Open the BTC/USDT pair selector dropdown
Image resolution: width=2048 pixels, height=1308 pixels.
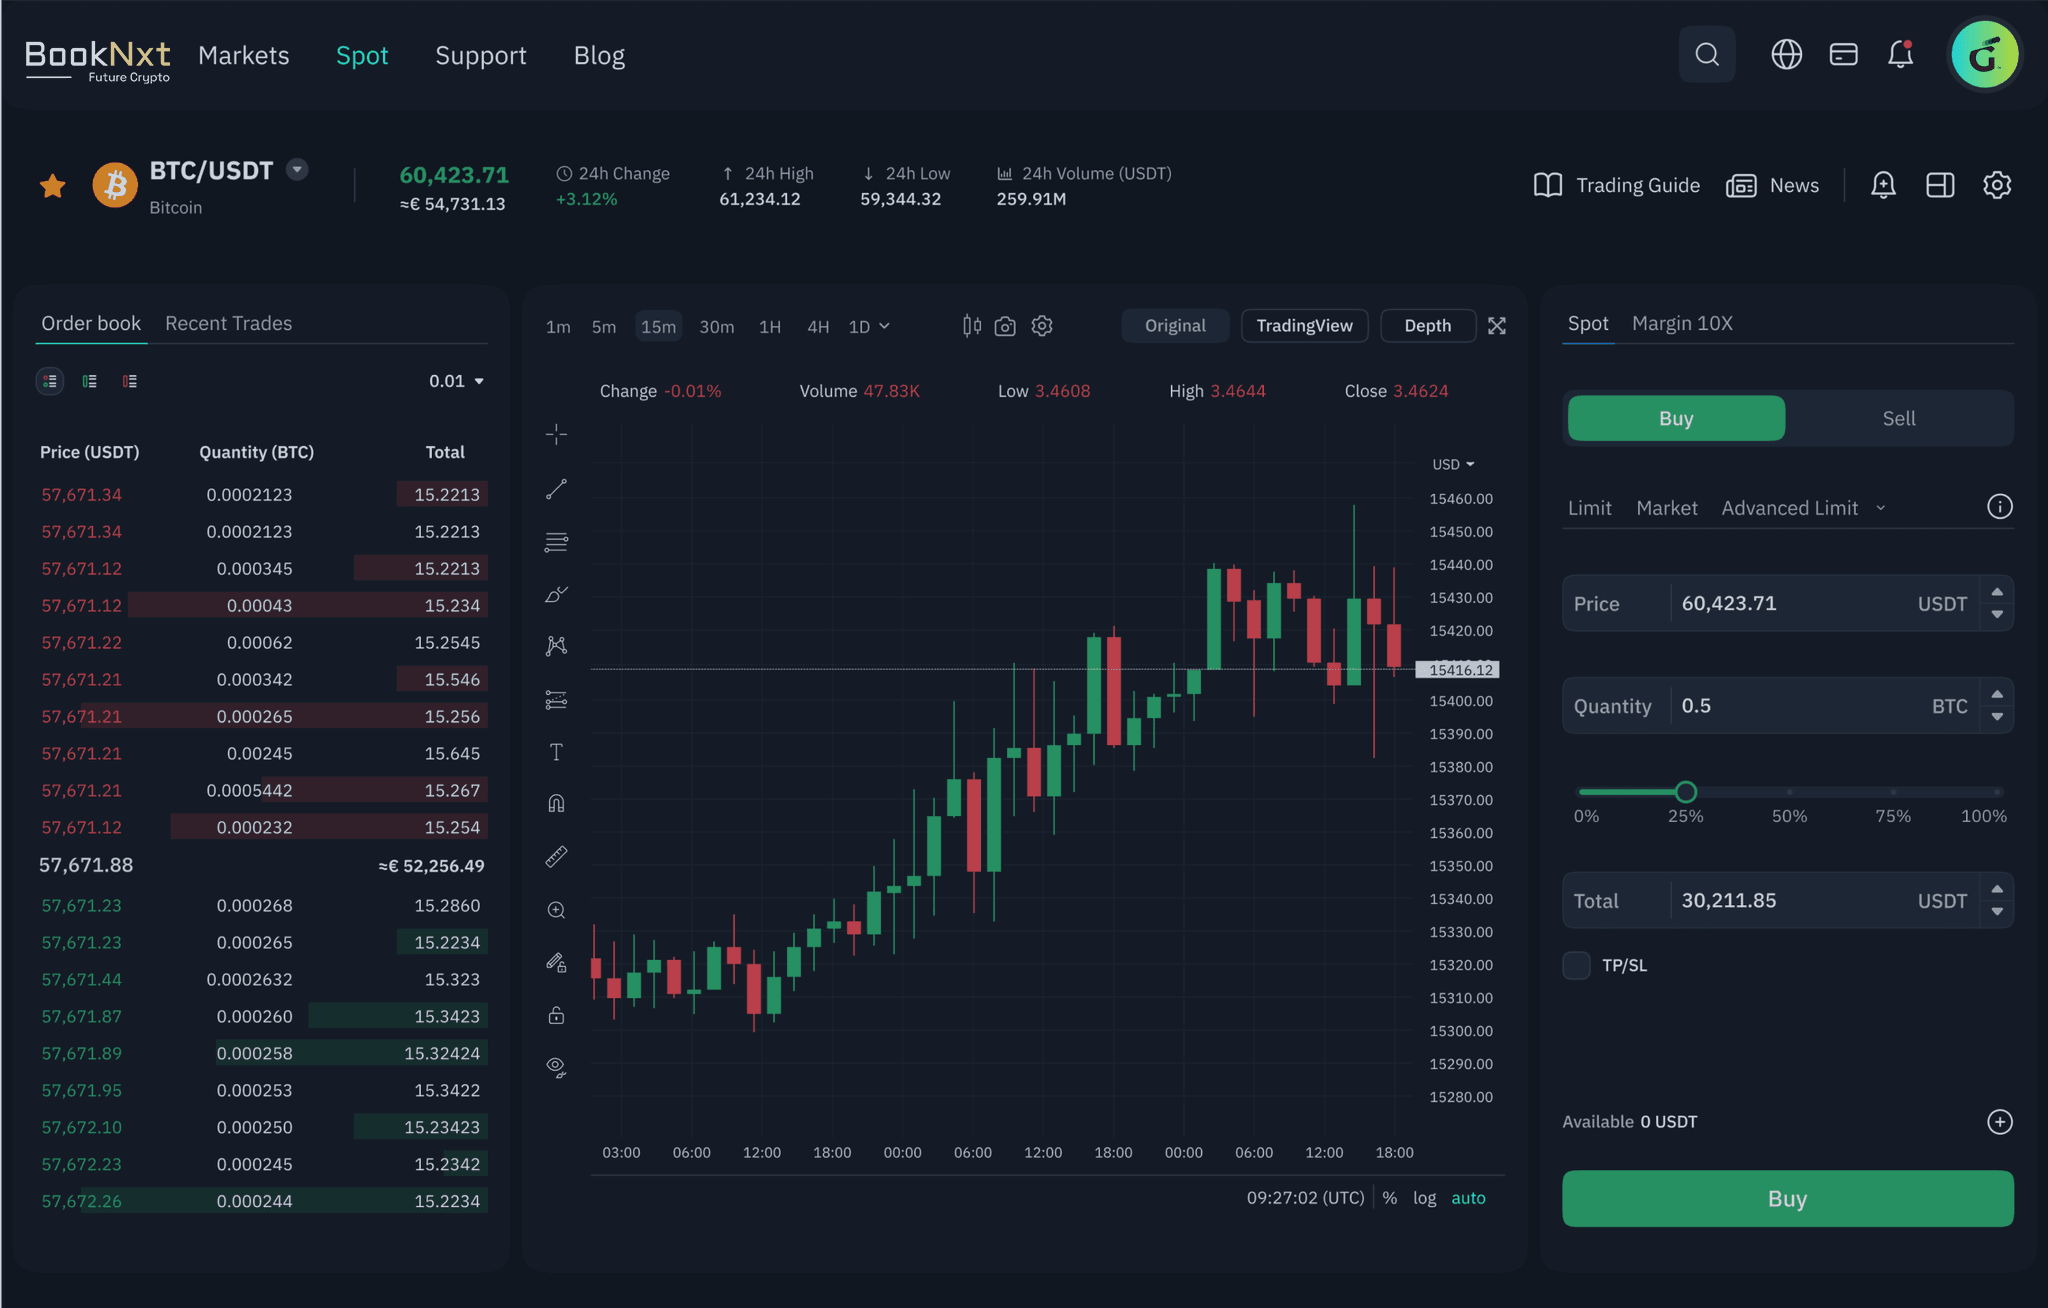tap(297, 170)
